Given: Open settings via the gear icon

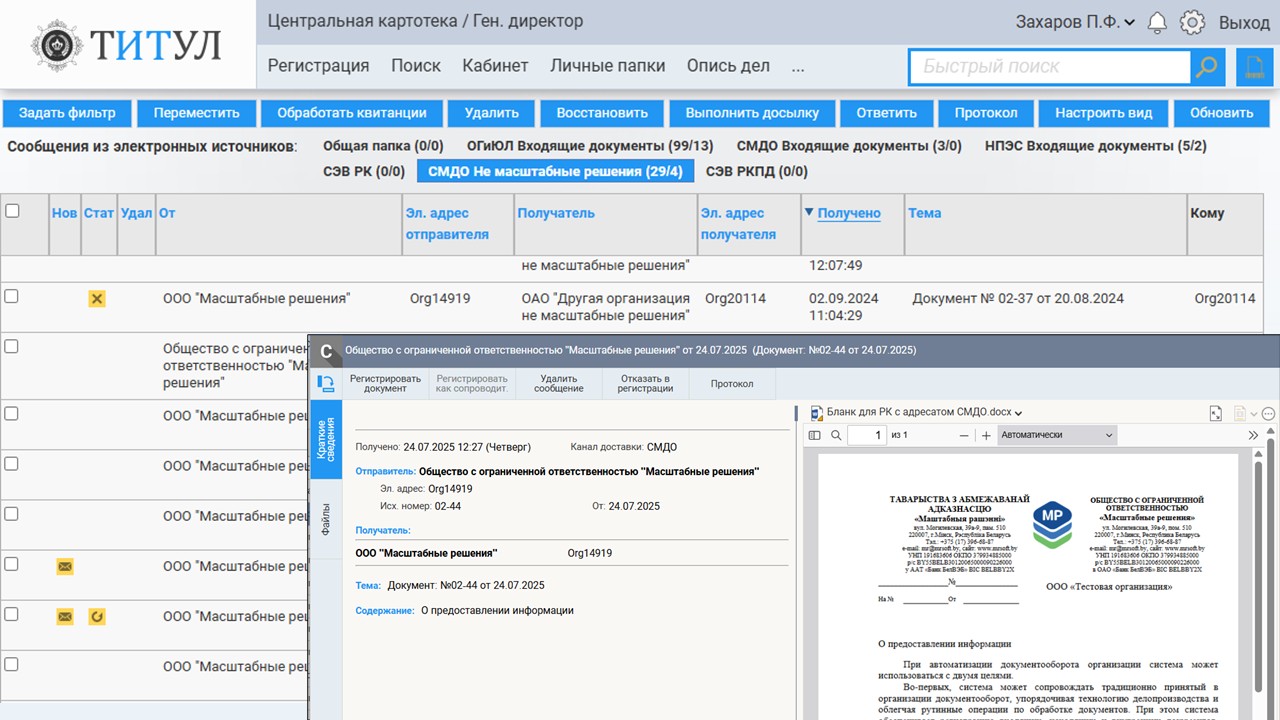Looking at the screenshot, I should point(1191,22).
